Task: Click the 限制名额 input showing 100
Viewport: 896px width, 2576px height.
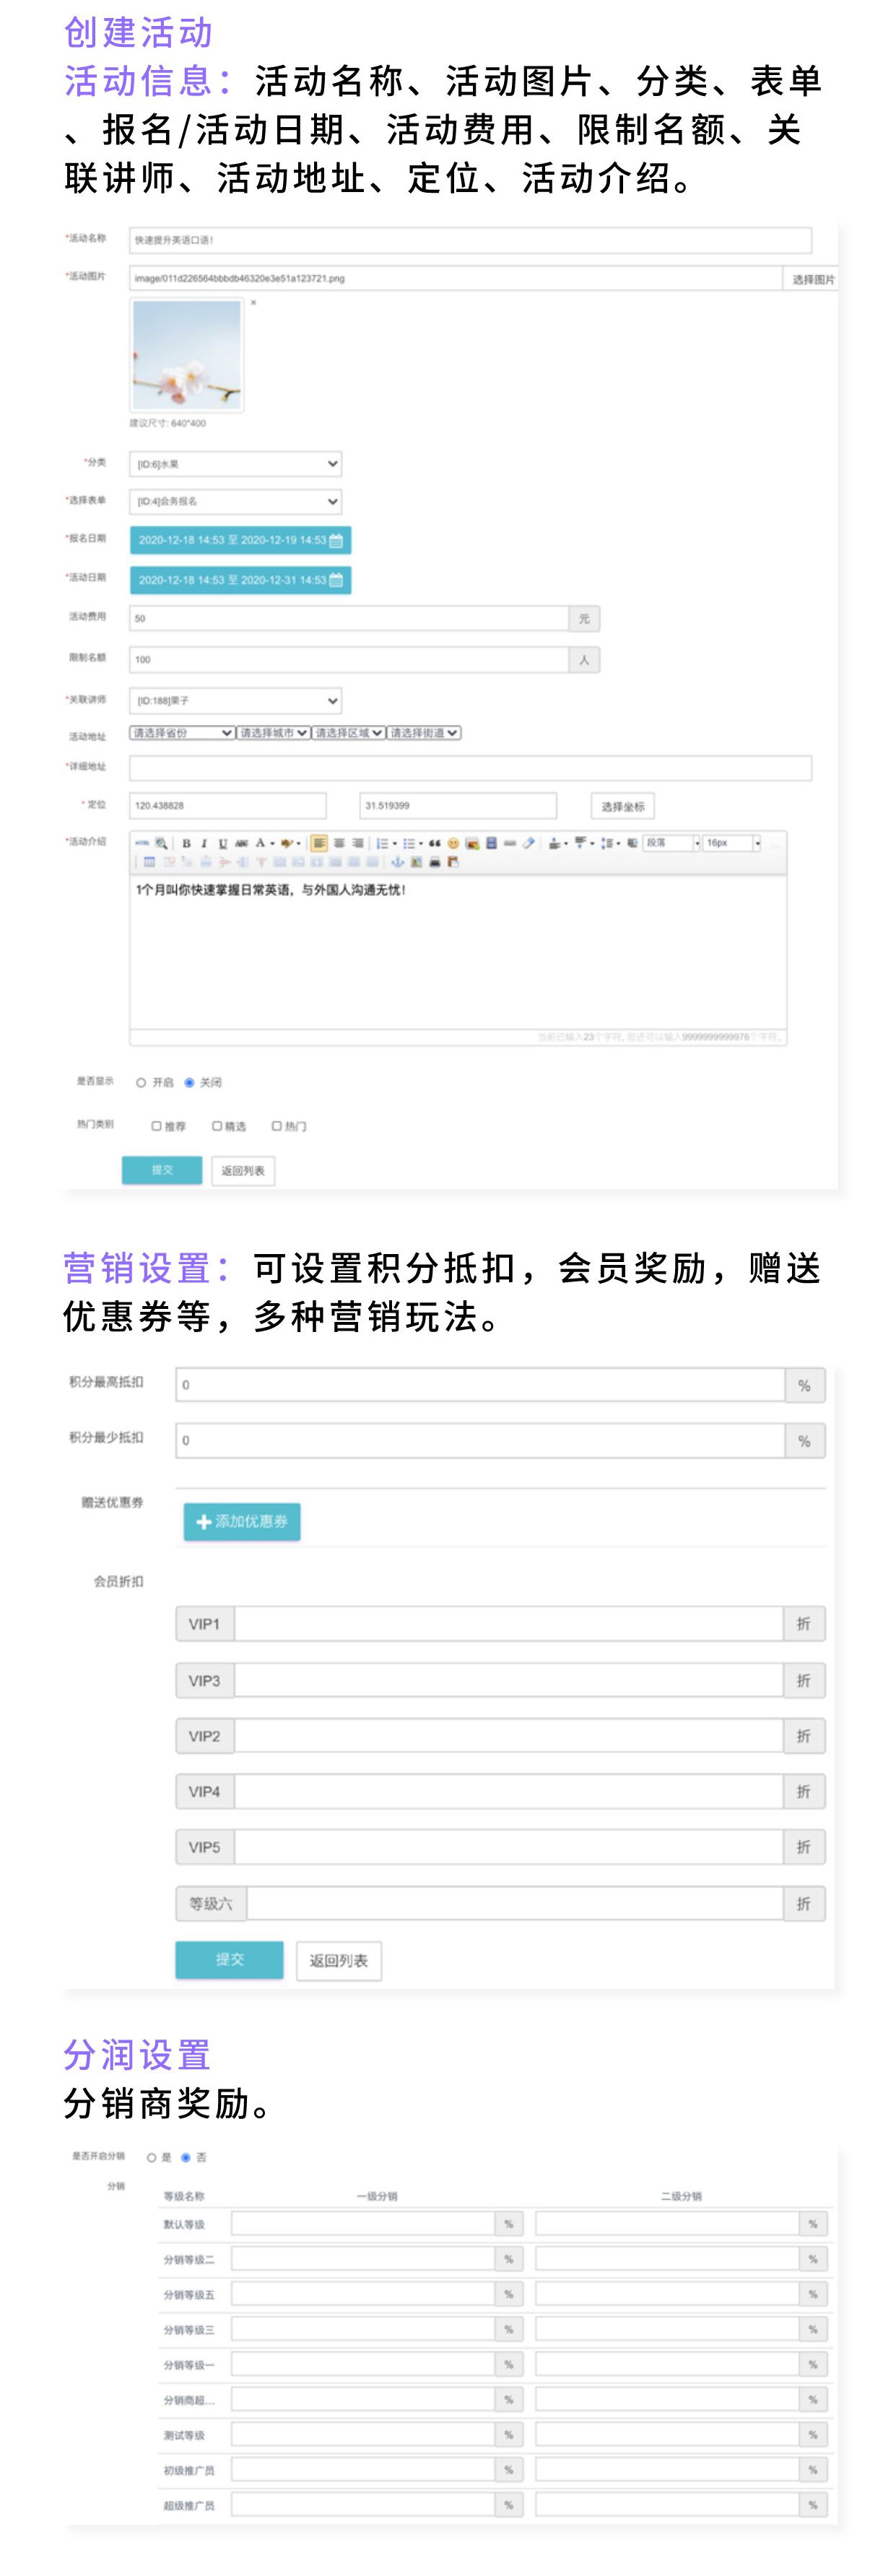Action: 349,660
